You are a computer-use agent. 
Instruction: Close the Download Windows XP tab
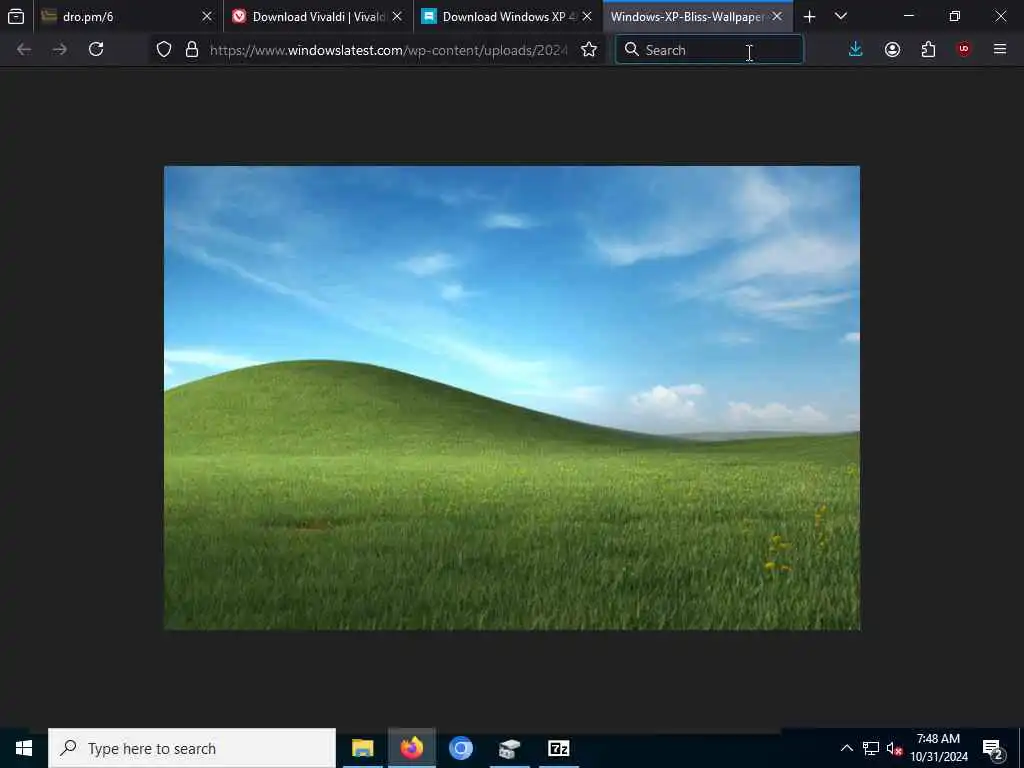pos(587,16)
